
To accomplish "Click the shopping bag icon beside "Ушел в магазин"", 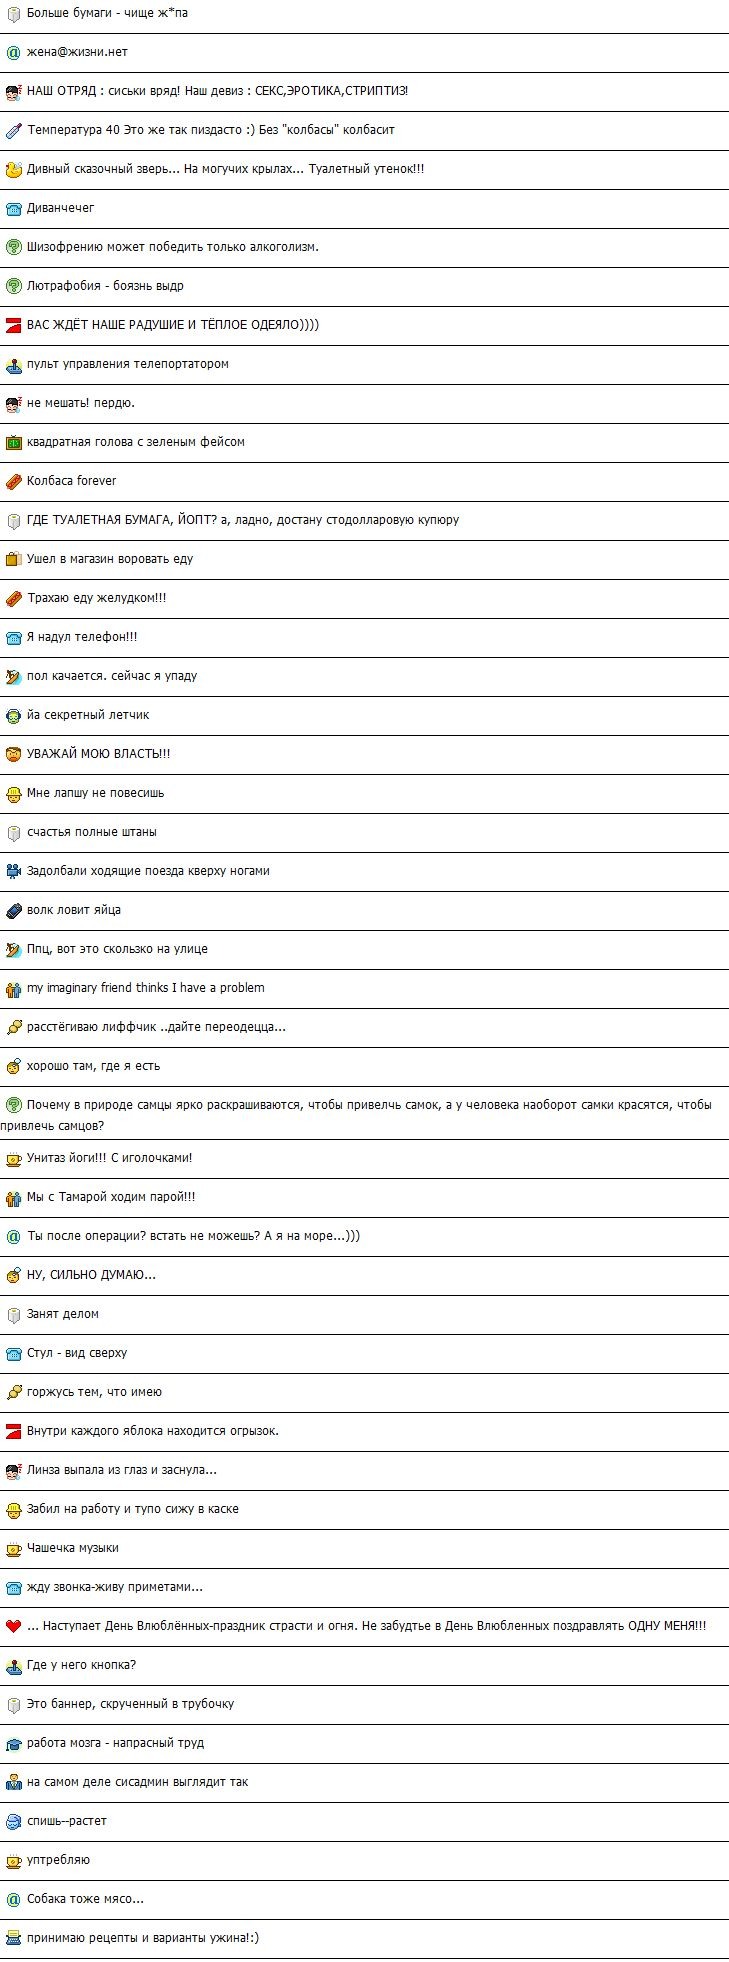I will pyautogui.click(x=13, y=559).
